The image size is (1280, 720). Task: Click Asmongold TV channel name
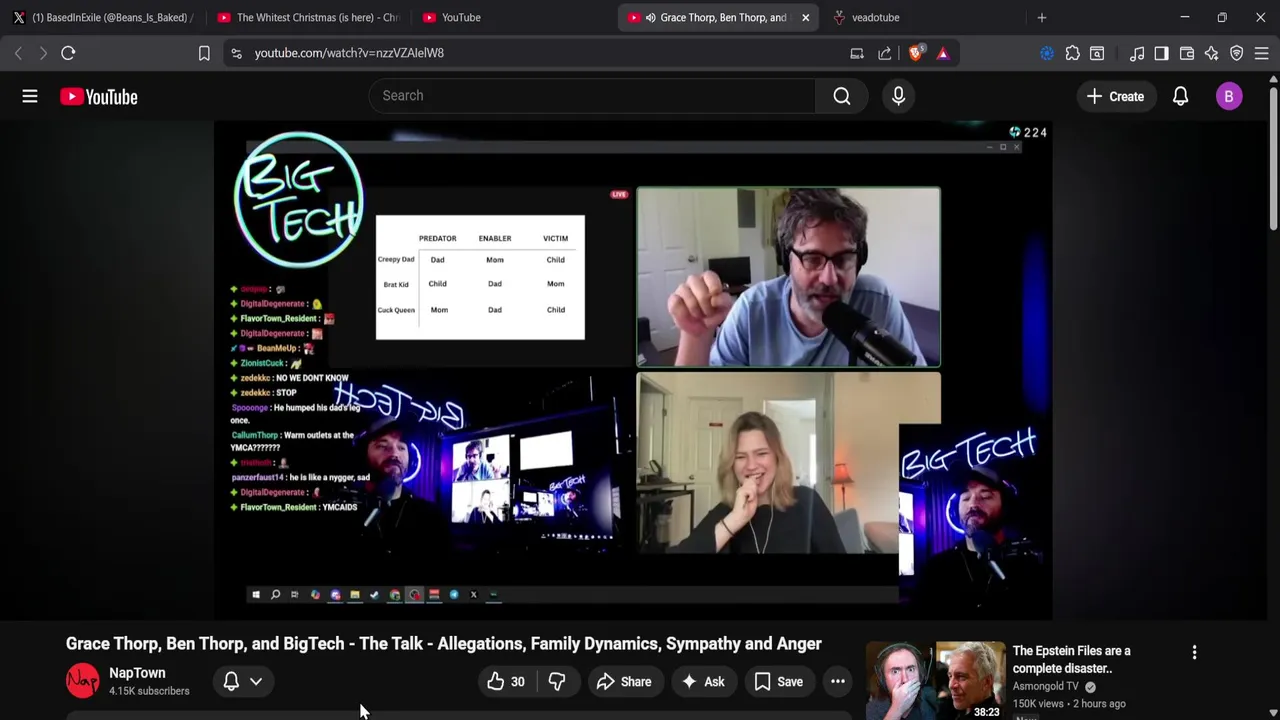1045,687
